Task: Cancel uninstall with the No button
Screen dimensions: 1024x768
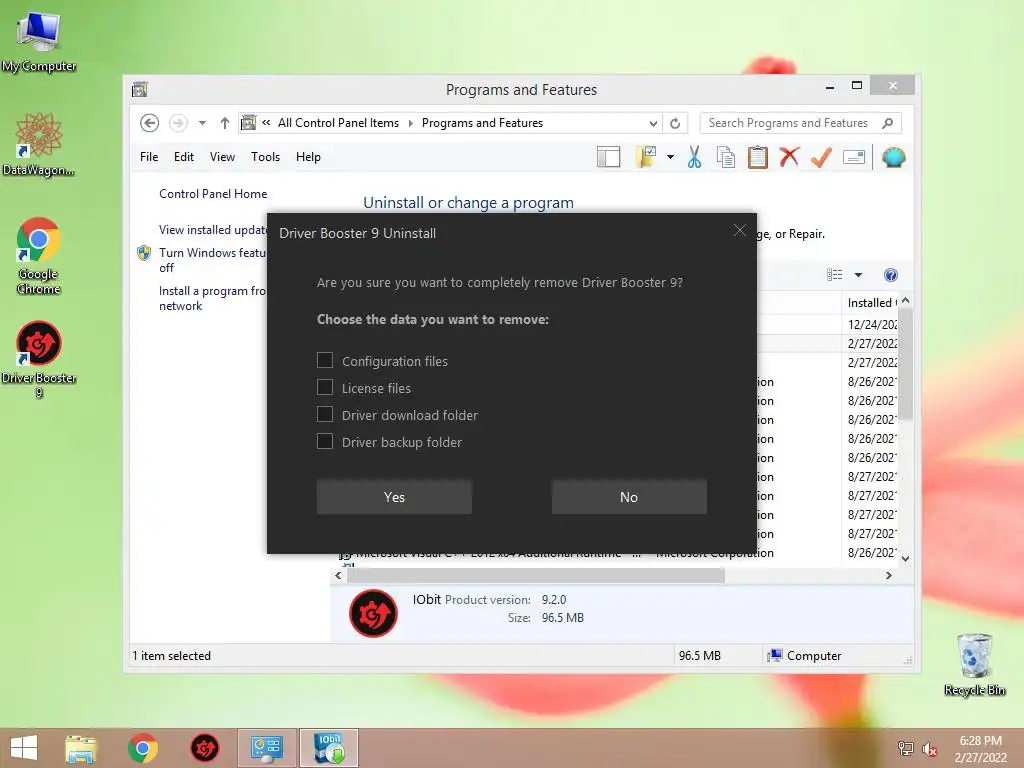Action: [629, 497]
